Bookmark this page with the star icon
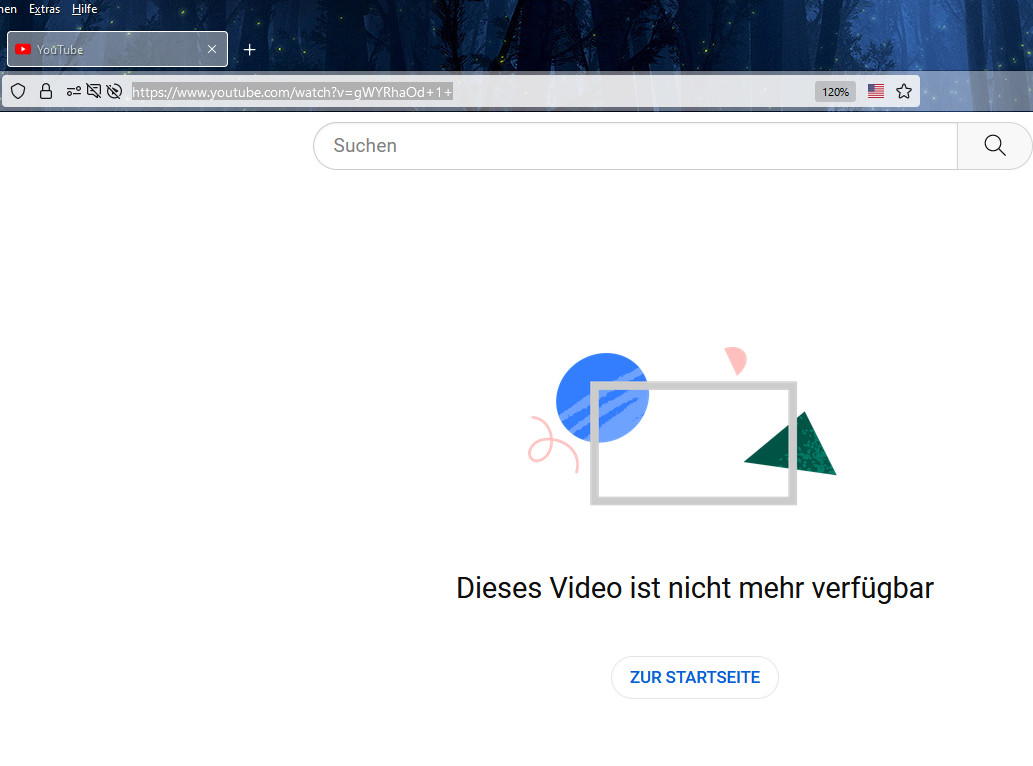This screenshot has width=1033, height=766. tap(904, 91)
